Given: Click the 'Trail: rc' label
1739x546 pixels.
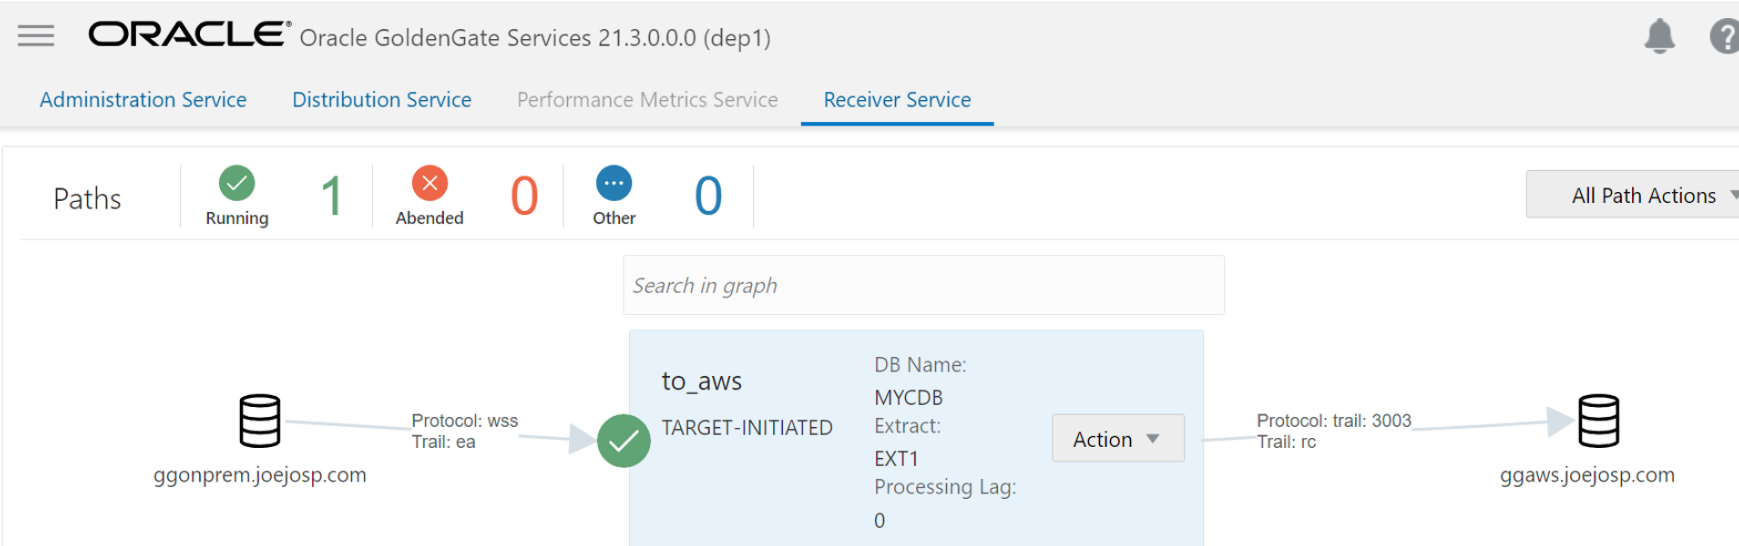Looking at the screenshot, I should [1286, 442].
